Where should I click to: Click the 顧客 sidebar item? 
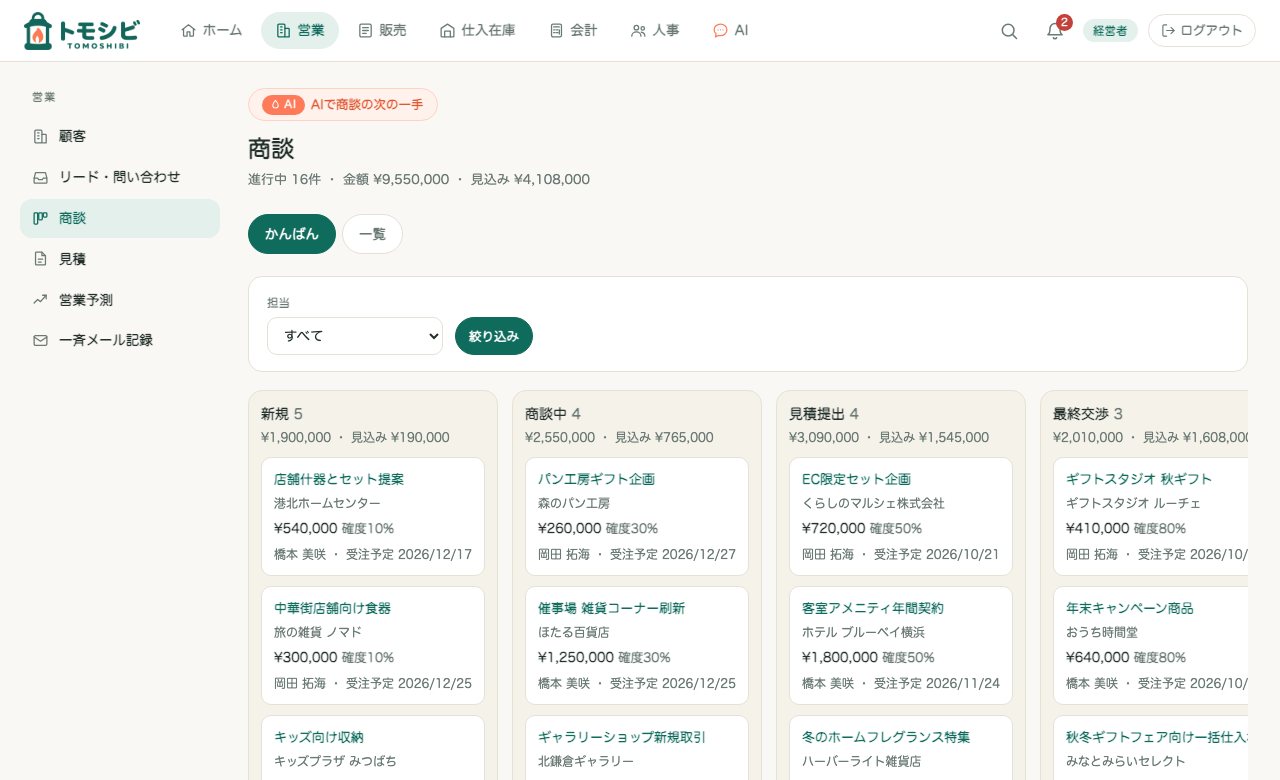click(120, 136)
